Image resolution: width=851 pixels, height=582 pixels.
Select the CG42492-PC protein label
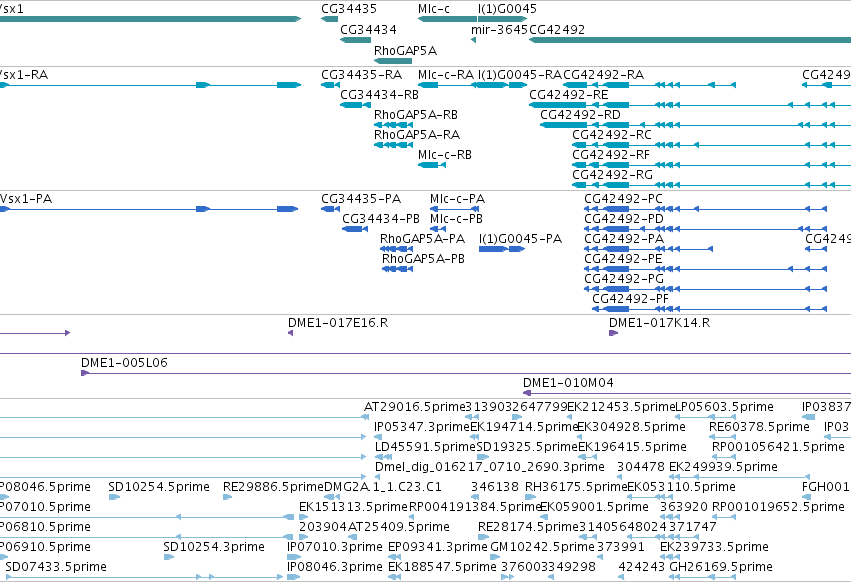623,199
